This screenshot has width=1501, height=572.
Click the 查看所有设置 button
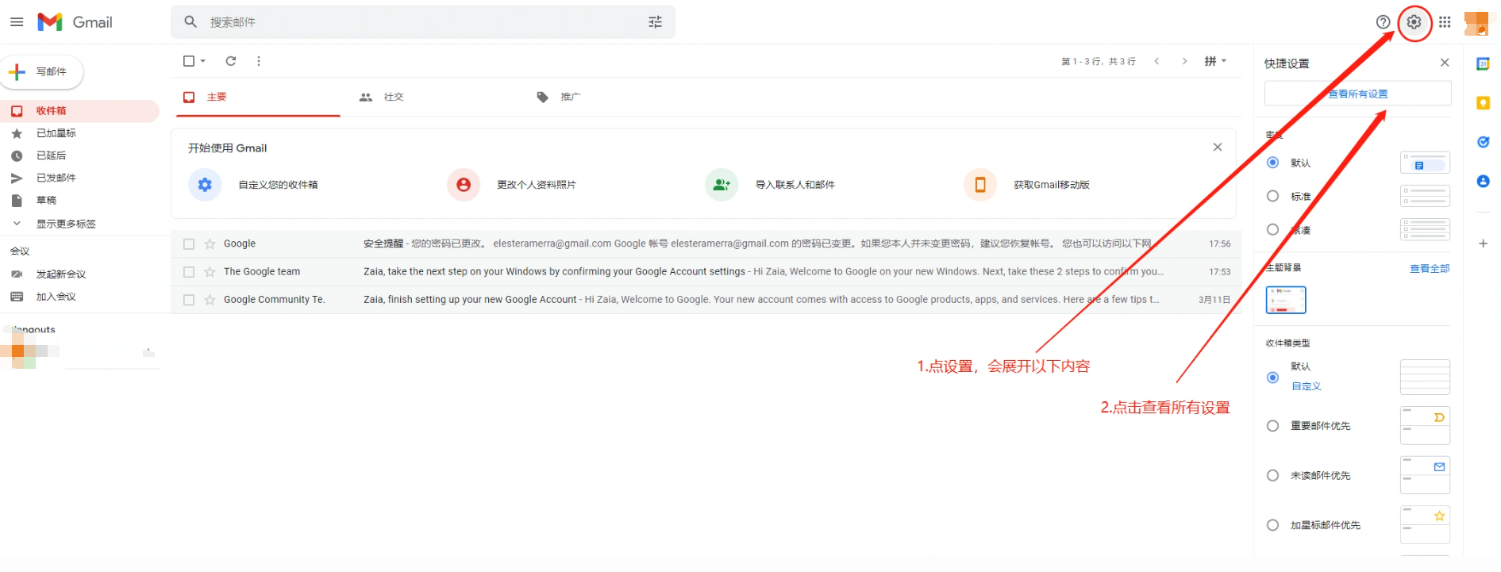click(1357, 94)
